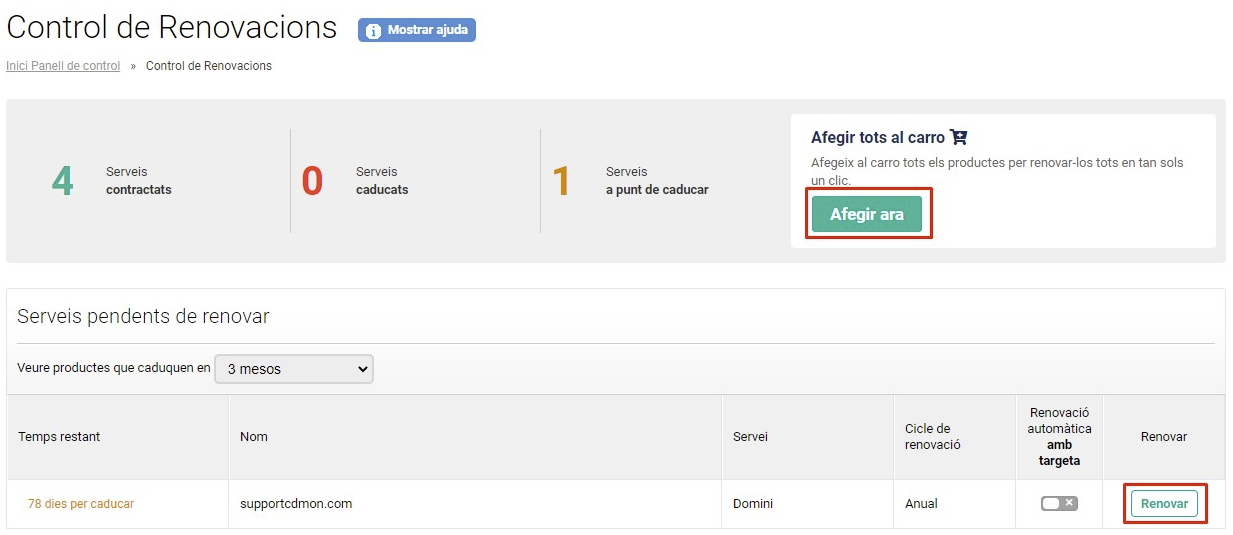Open the 3 mesos expiry period dropdown
Screen dimensions: 1233x535
pyautogui.click(x=294, y=369)
